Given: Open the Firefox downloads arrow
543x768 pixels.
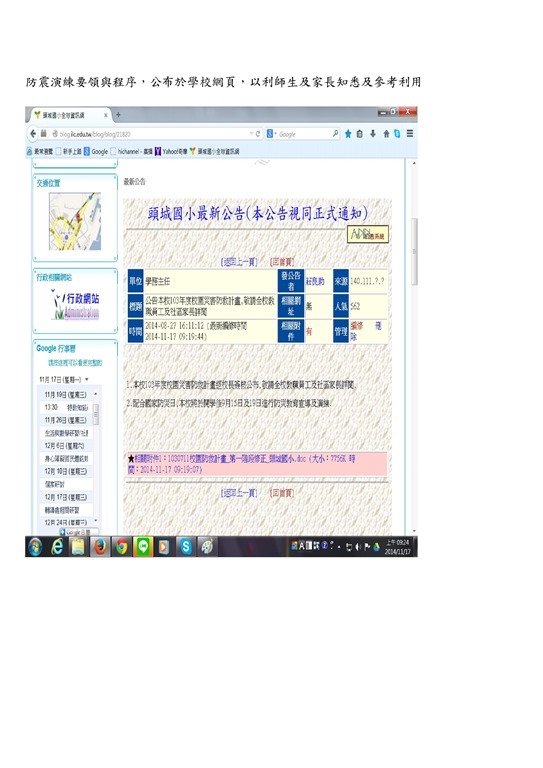Looking at the screenshot, I should [373, 134].
